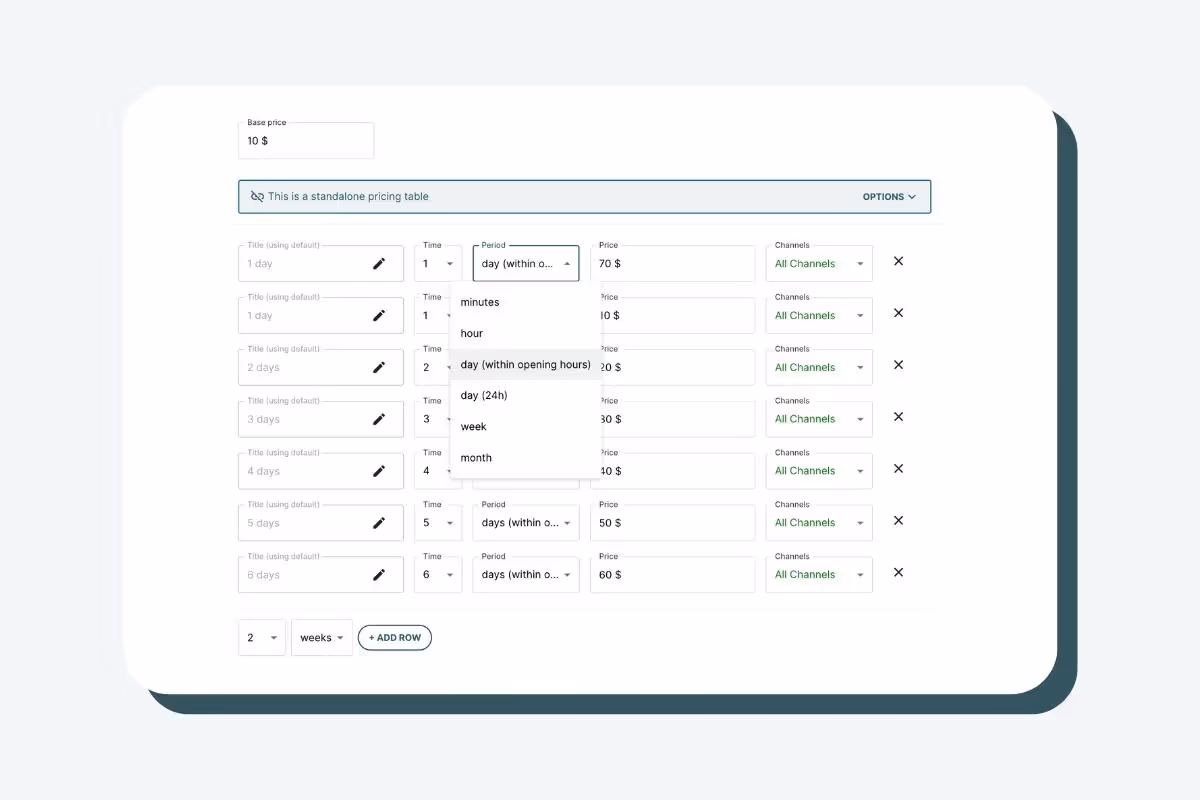Select day (within opening hours) option
Image resolution: width=1200 pixels, height=800 pixels.
point(526,364)
